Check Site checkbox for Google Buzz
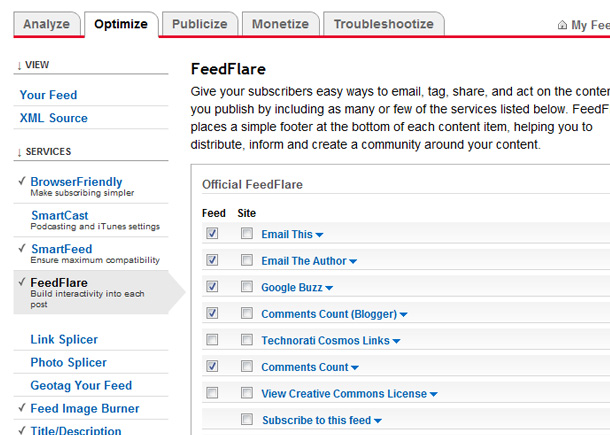Image resolution: width=610 pixels, height=435 pixels. pos(247,287)
